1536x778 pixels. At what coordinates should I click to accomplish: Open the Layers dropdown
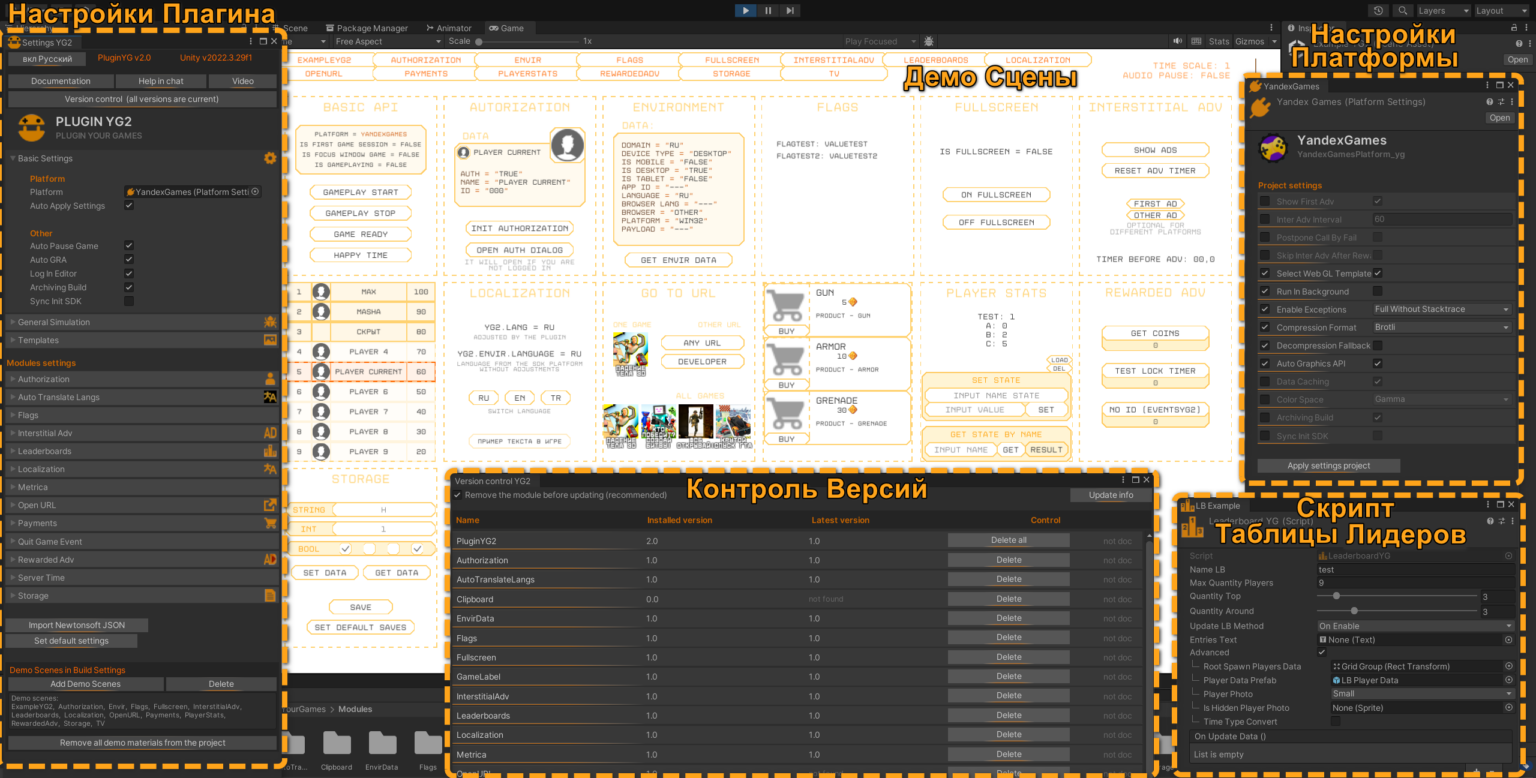[1444, 10]
